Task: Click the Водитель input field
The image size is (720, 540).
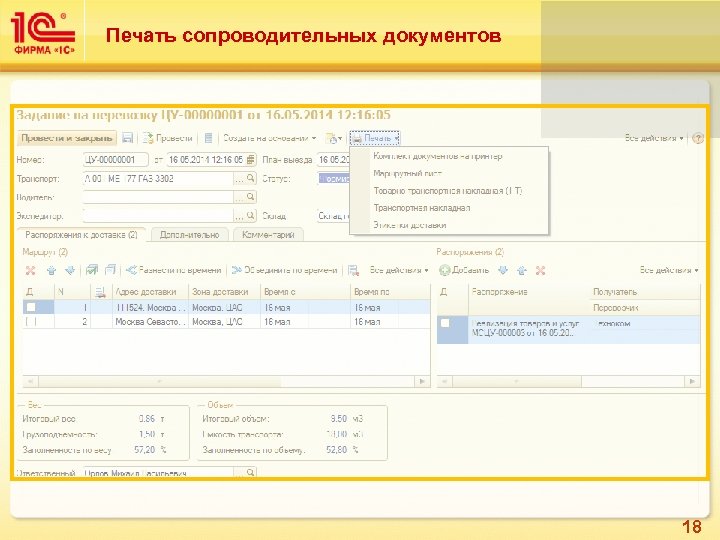Action: pos(158,197)
